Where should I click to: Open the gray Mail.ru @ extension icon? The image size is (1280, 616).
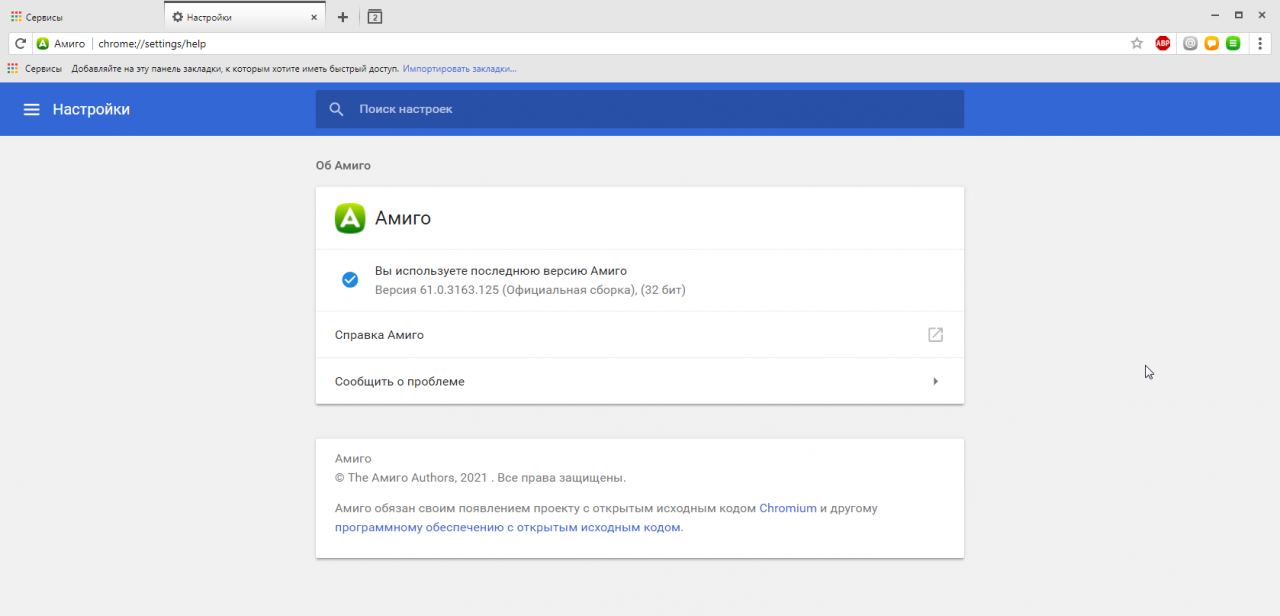(1190, 43)
